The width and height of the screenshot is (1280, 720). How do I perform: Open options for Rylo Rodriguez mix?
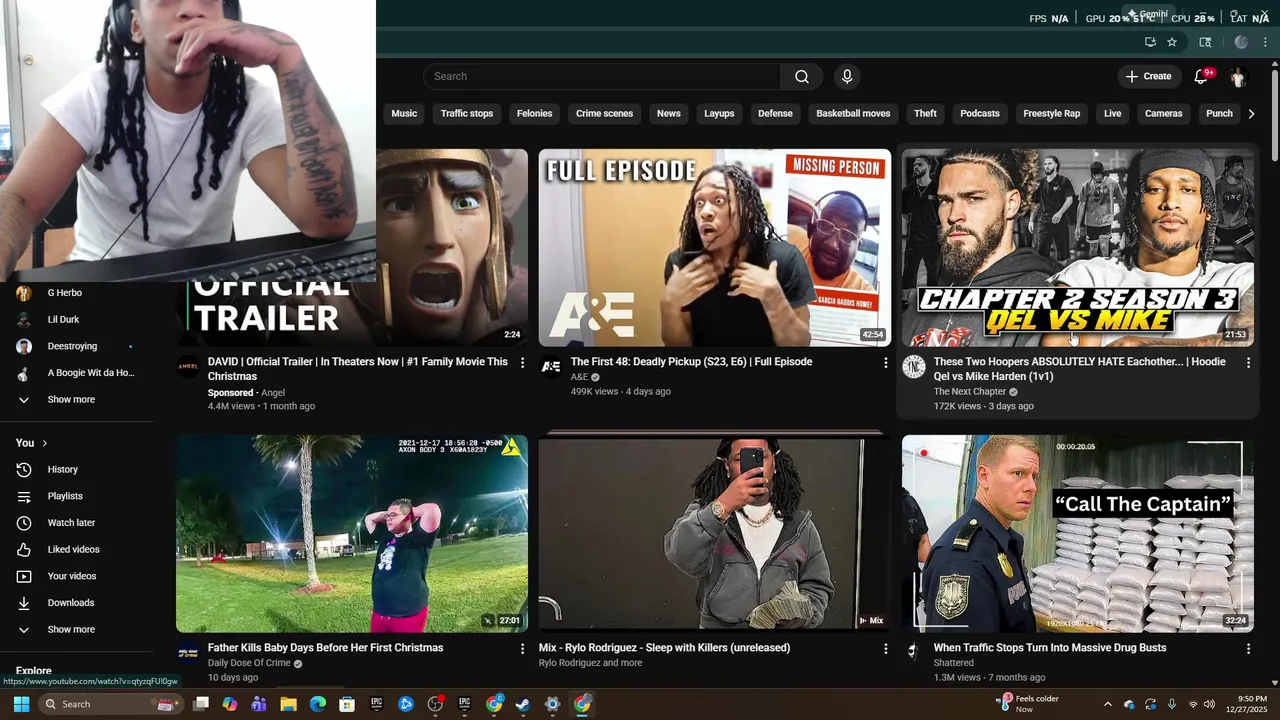885,648
